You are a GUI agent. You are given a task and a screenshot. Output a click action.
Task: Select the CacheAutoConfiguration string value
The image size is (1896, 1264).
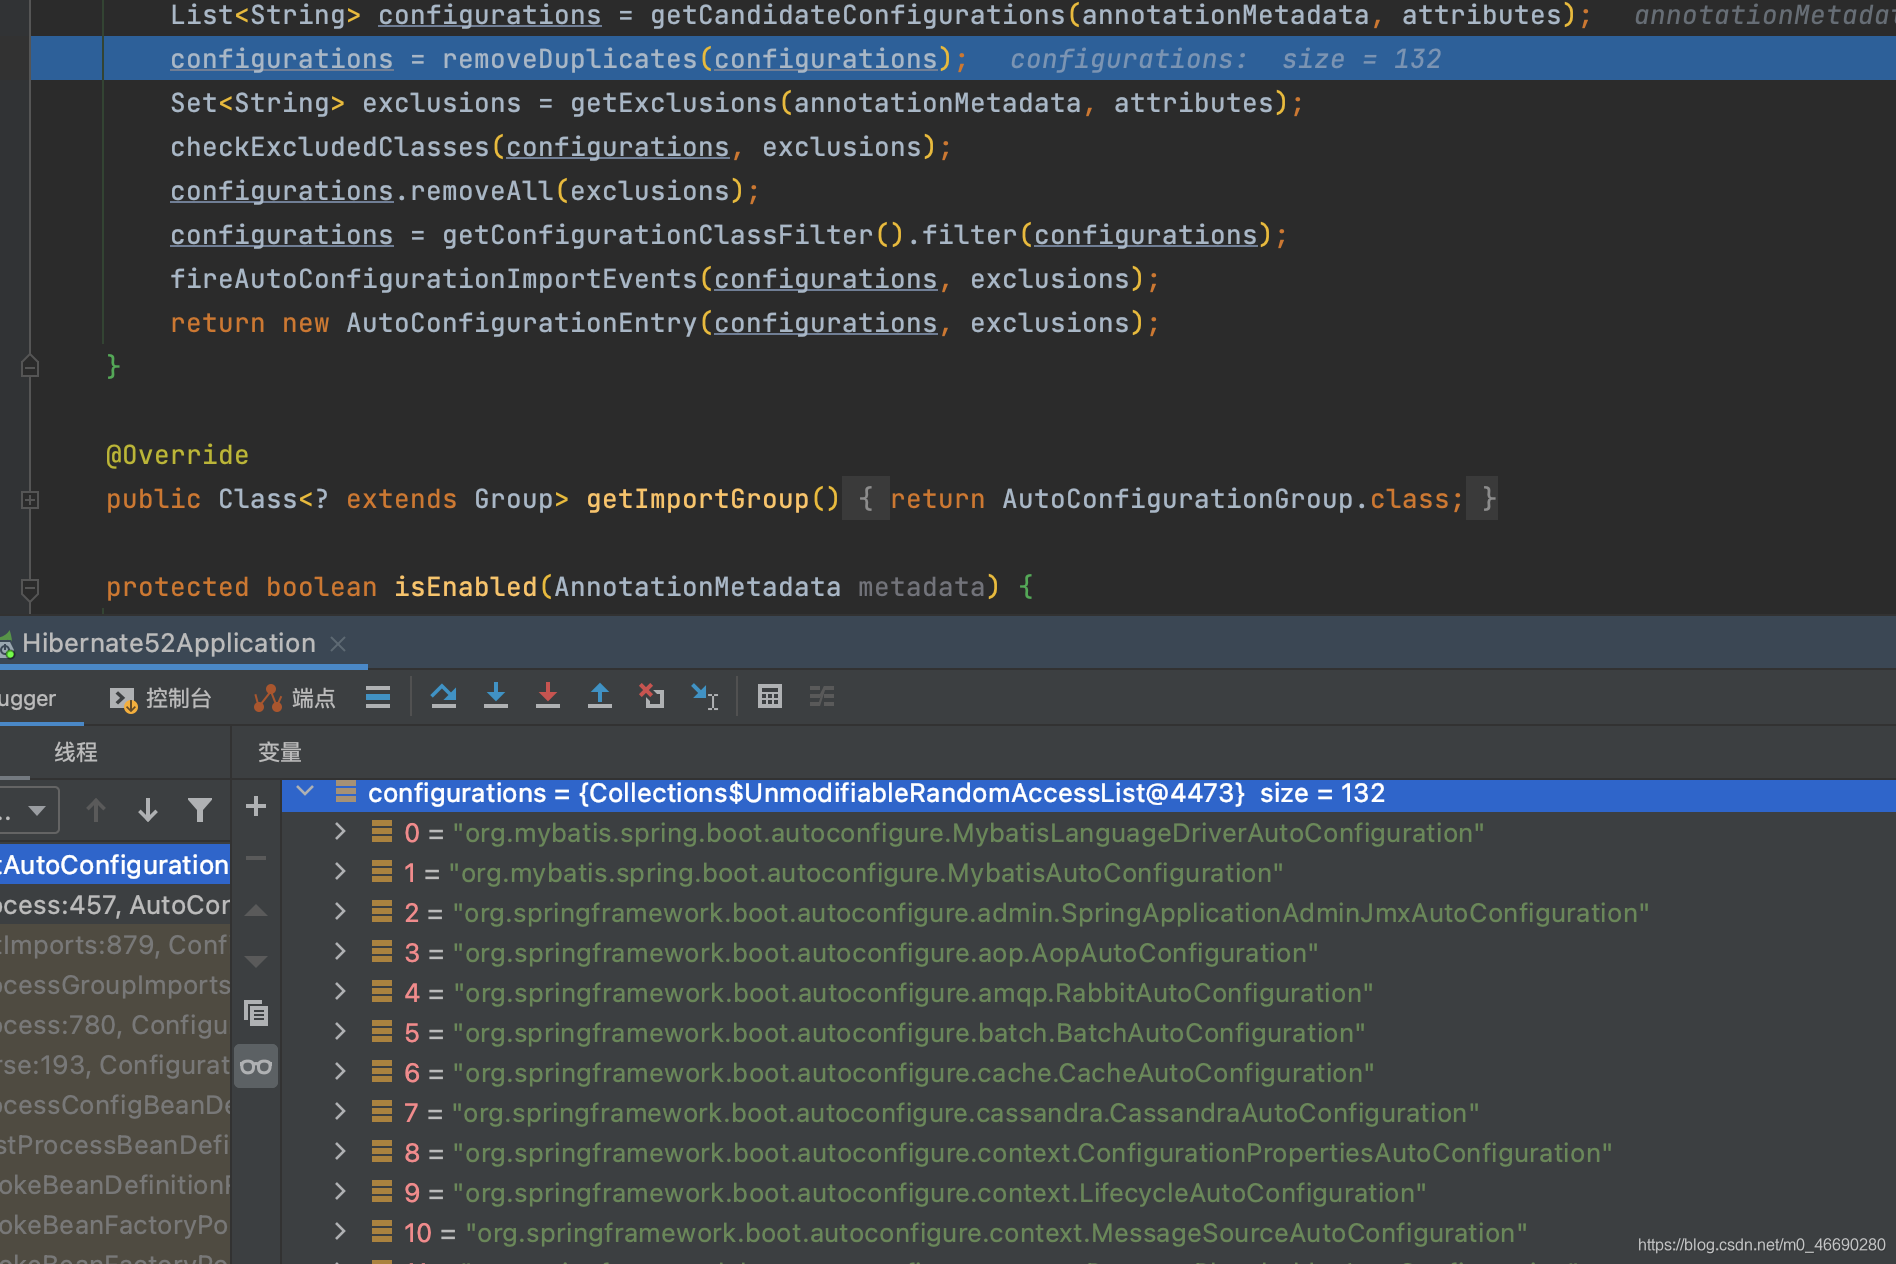click(x=913, y=1073)
